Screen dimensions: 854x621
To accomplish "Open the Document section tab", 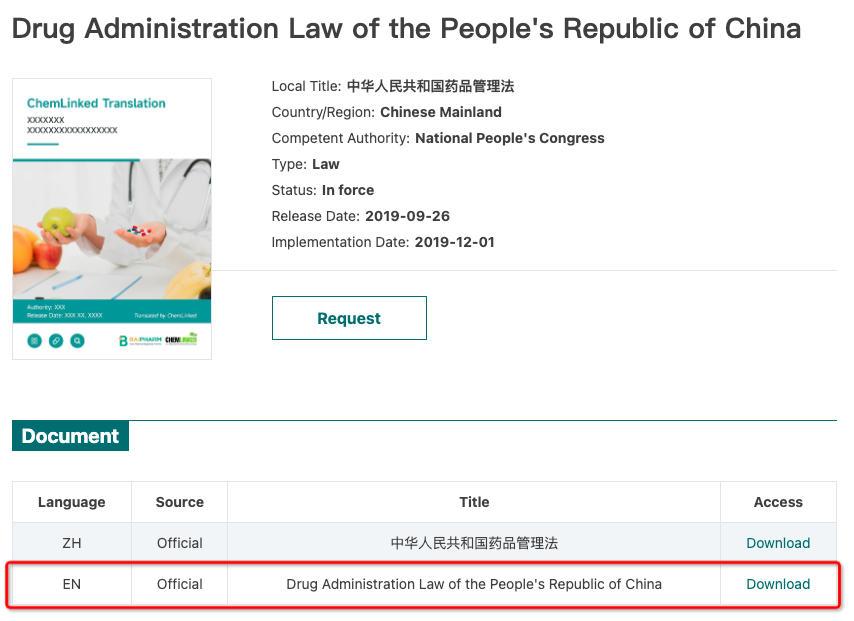I will point(70,436).
